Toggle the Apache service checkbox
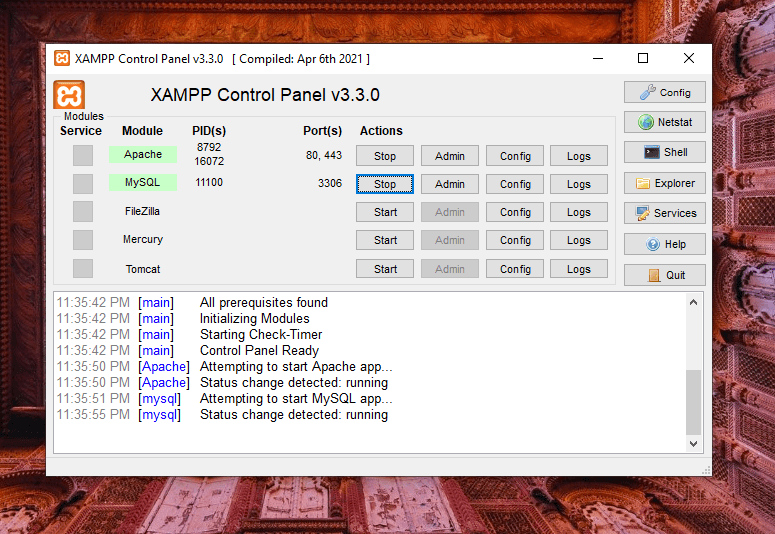 [x=83, y=155]
